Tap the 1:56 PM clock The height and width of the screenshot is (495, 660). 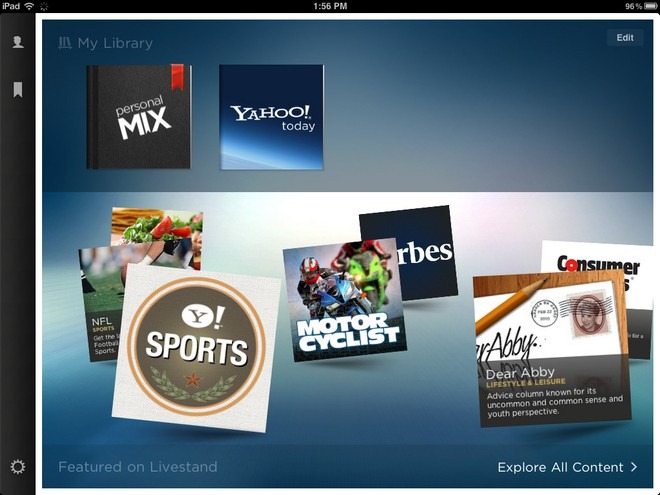(x=330, y=6)
